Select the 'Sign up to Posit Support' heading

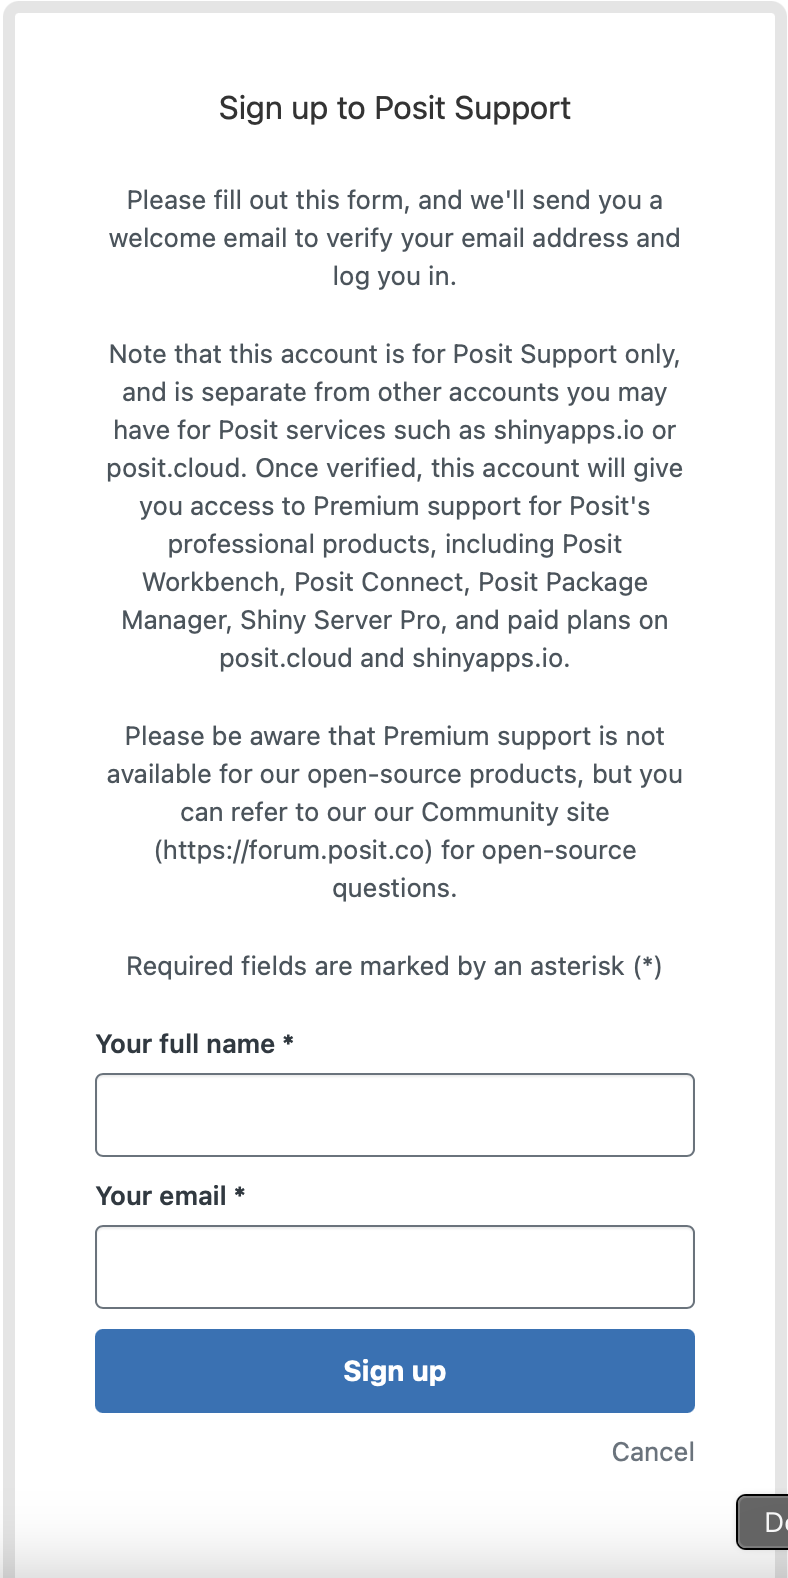click(x=394, y=108)
